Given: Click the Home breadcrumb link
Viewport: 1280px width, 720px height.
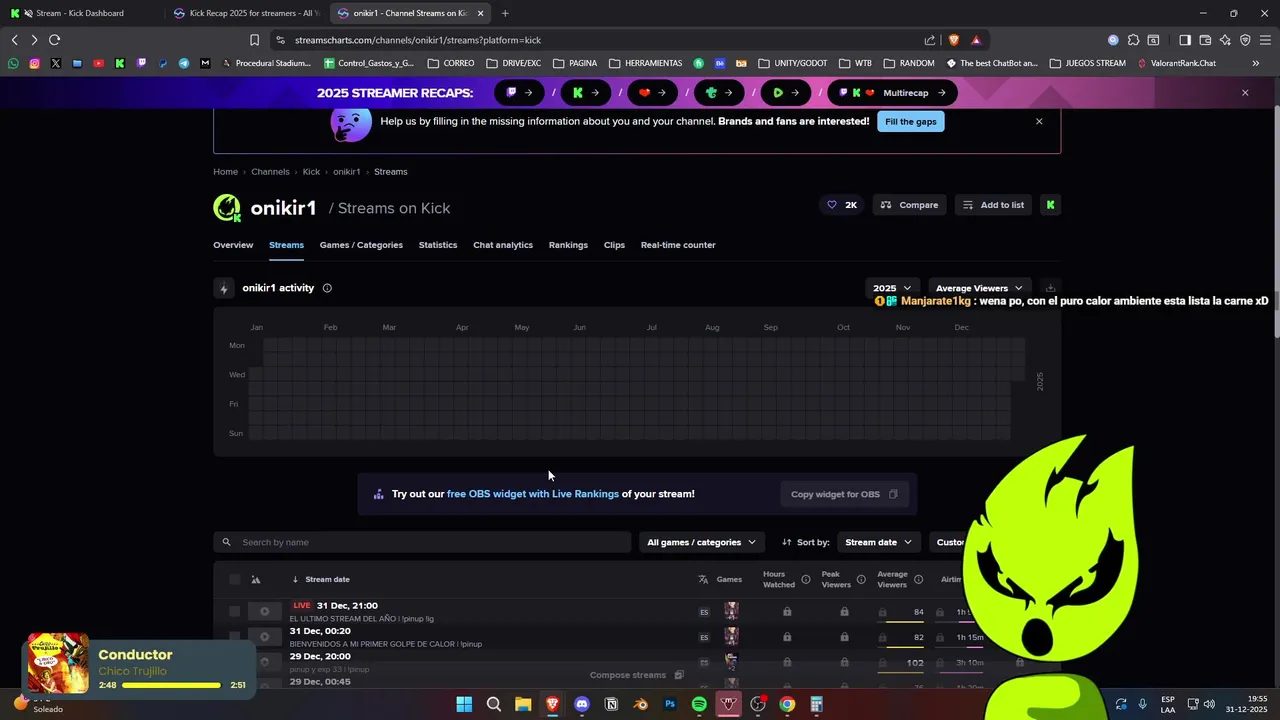Looking at the screenshot, I should point(225,172).
